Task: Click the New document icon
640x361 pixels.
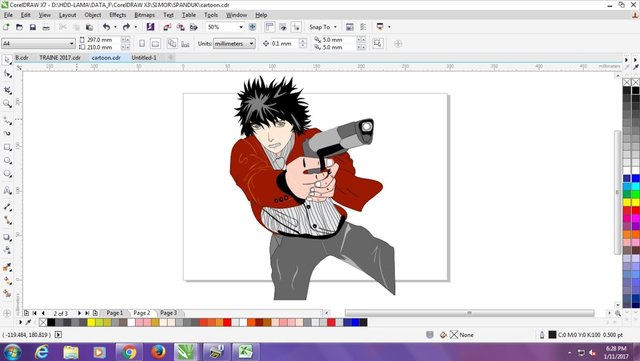Action: pos(6,27)
